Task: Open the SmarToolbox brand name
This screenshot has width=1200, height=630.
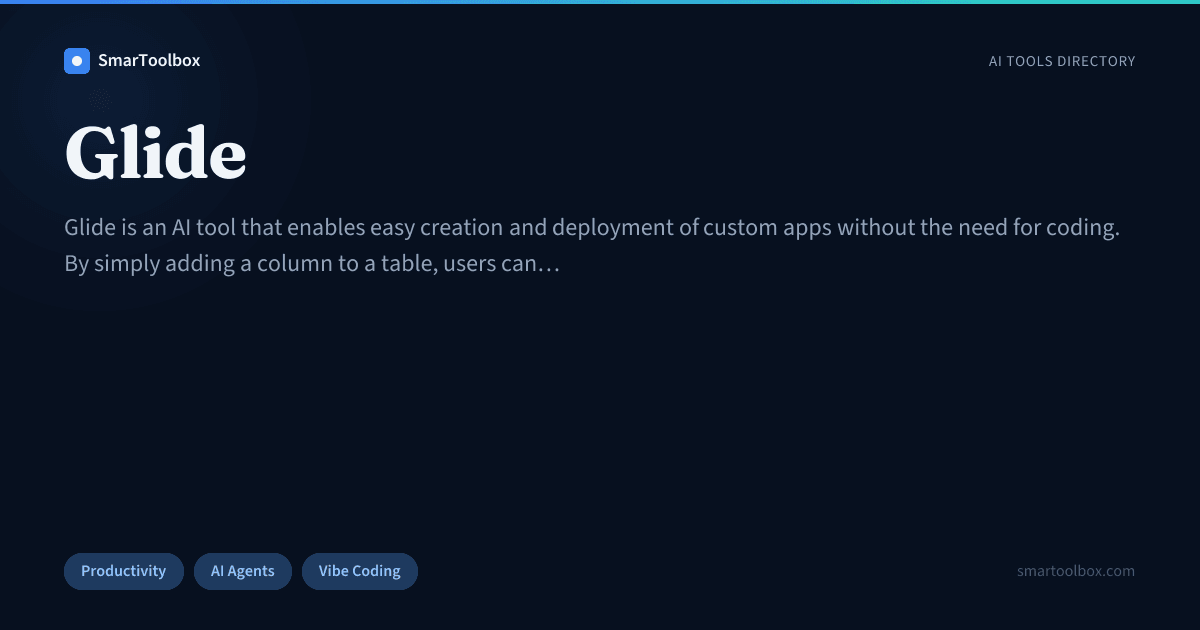Action: (x=149, y=61)
